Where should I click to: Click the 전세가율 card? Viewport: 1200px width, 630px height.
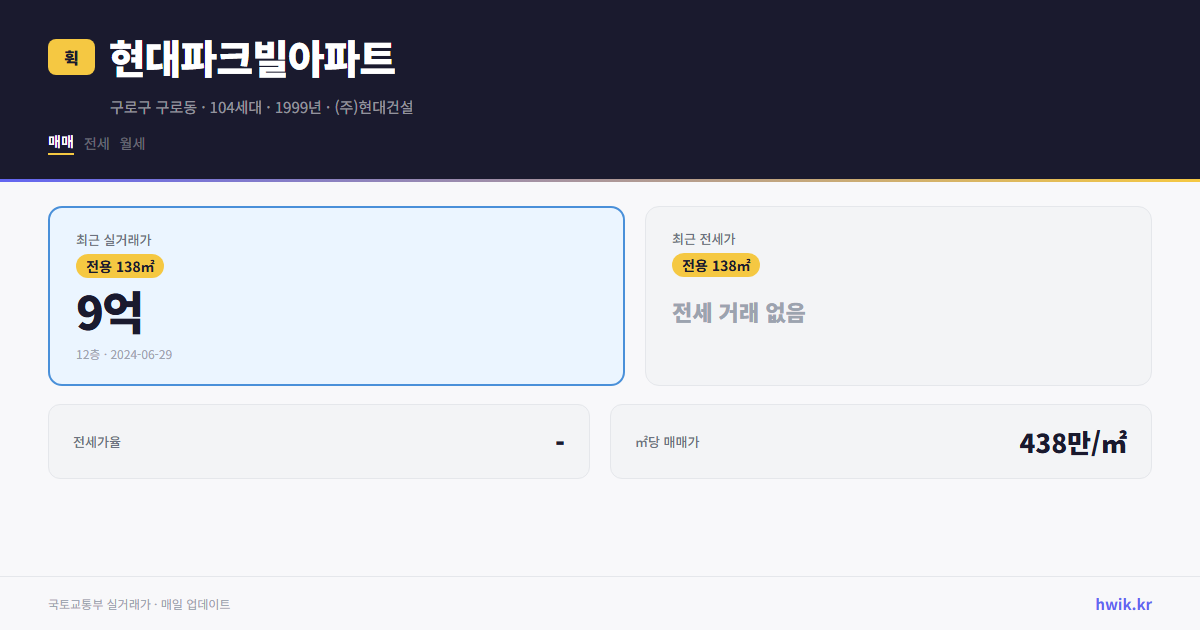(319, 441)
